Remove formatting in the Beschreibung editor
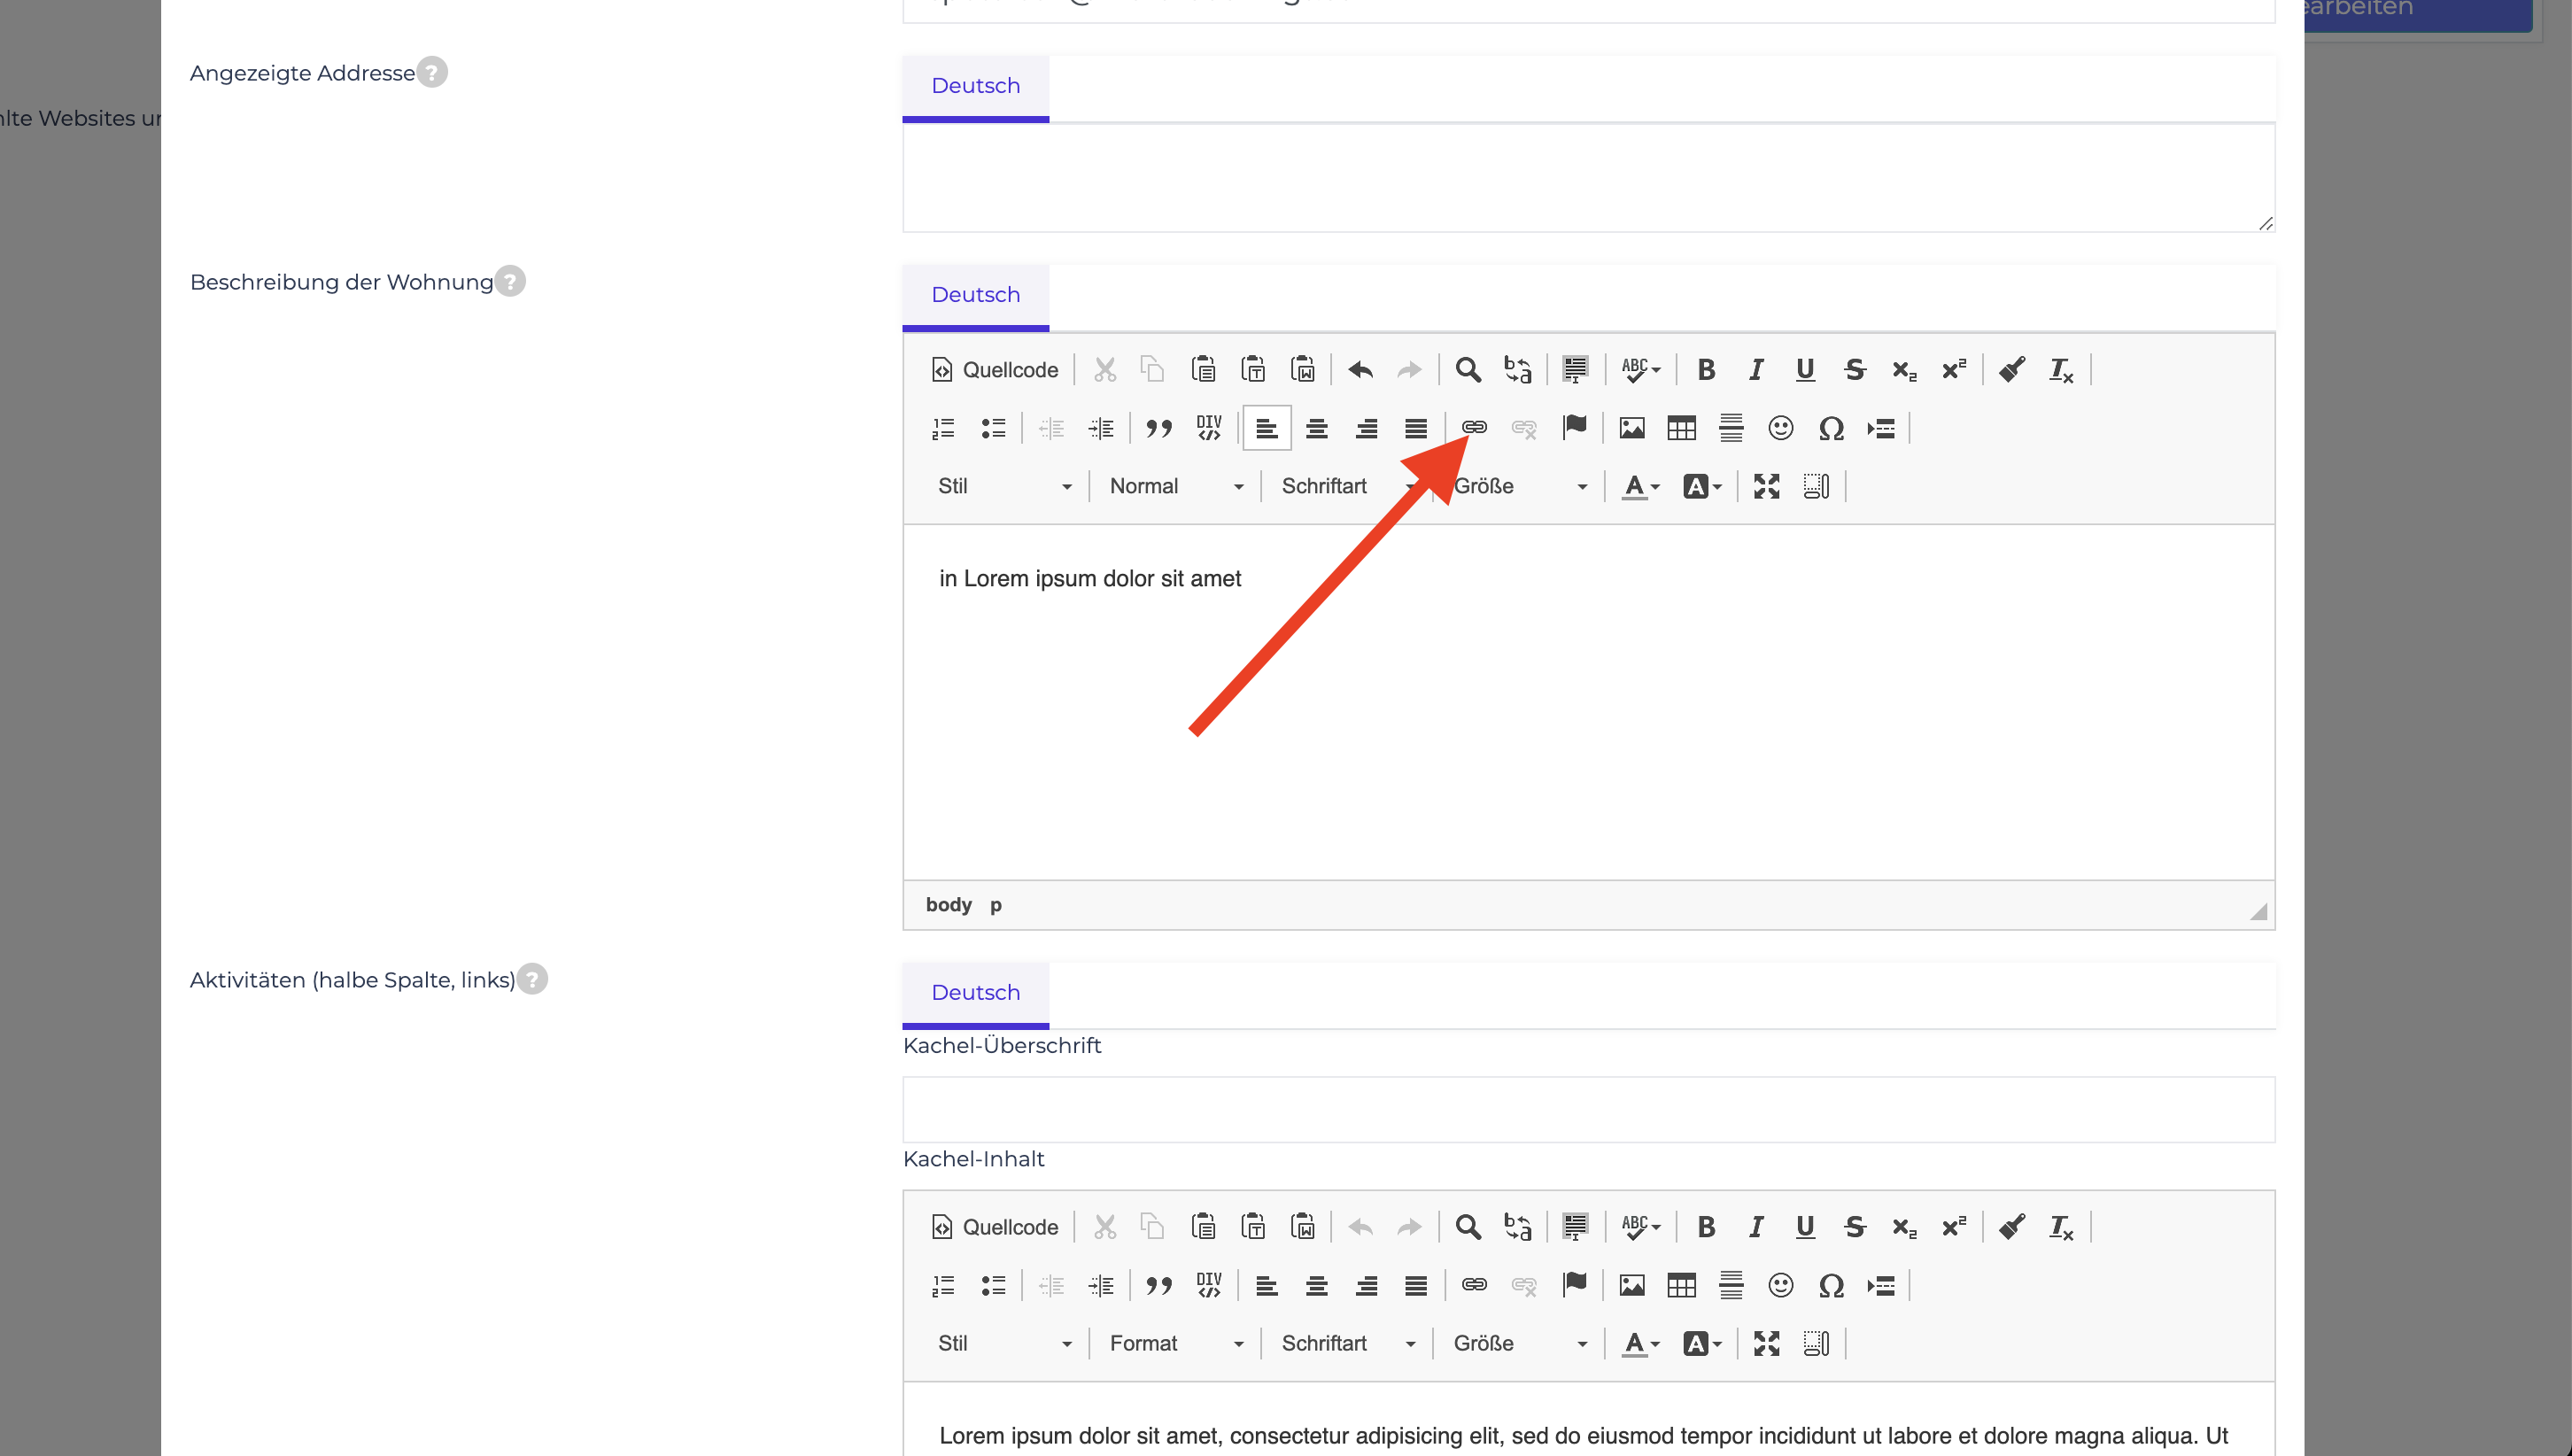The width and height of the screenshot is (2572, 1456). click(x=2061, y=370)
